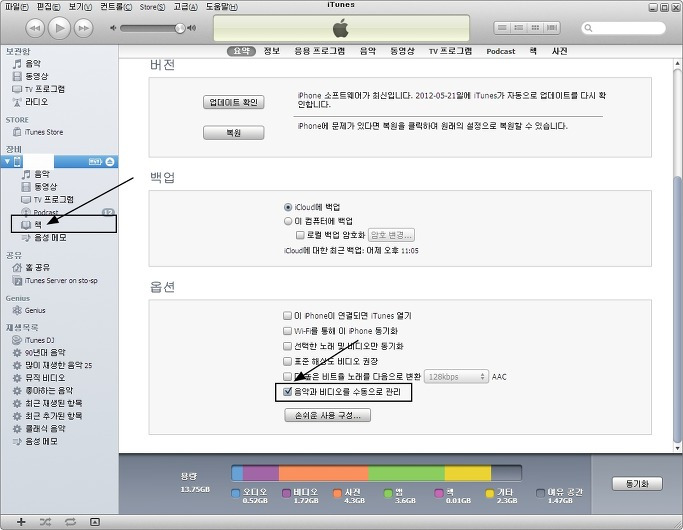
Task: Switch to the Podcast tab
Action: [500, 51]
